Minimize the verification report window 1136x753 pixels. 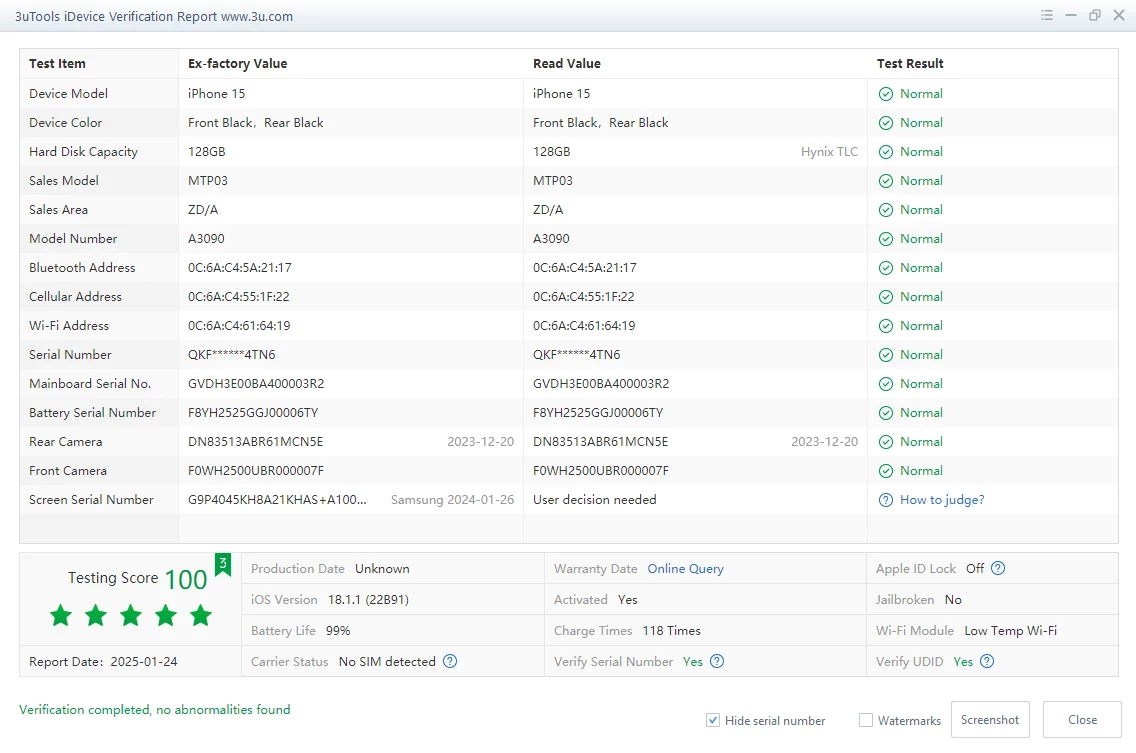pos(1071,15)
